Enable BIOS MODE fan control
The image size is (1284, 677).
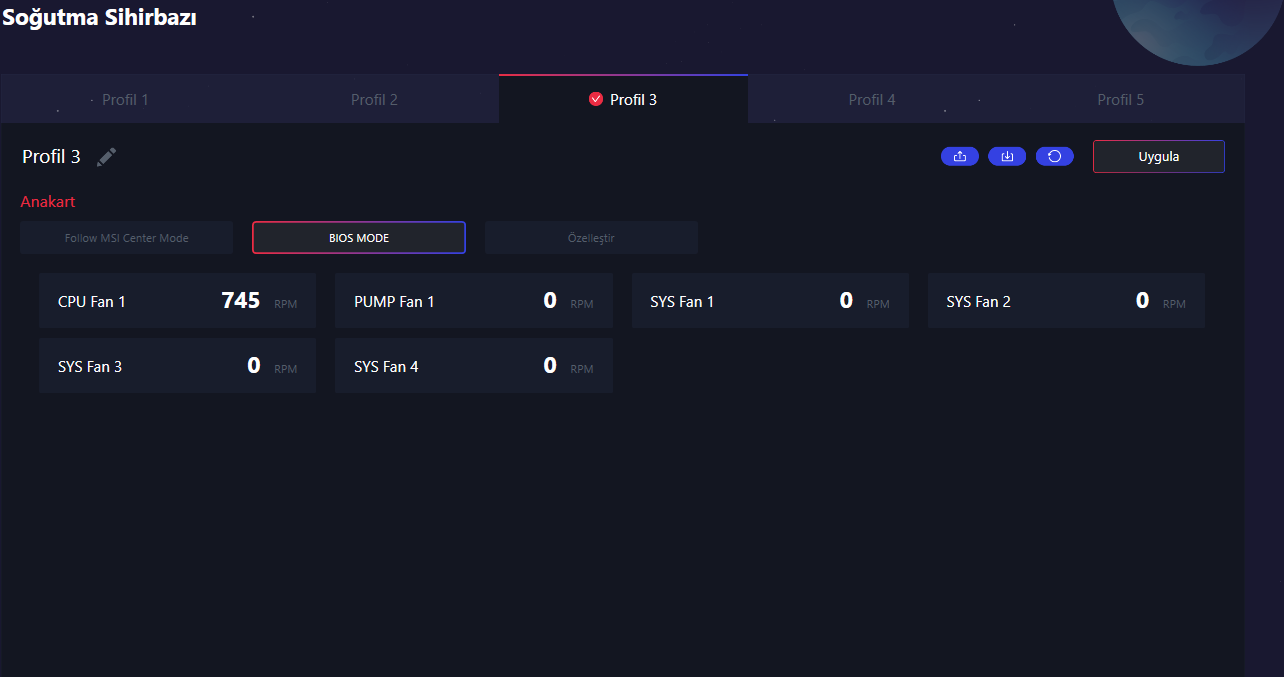[x=359, y=238]
